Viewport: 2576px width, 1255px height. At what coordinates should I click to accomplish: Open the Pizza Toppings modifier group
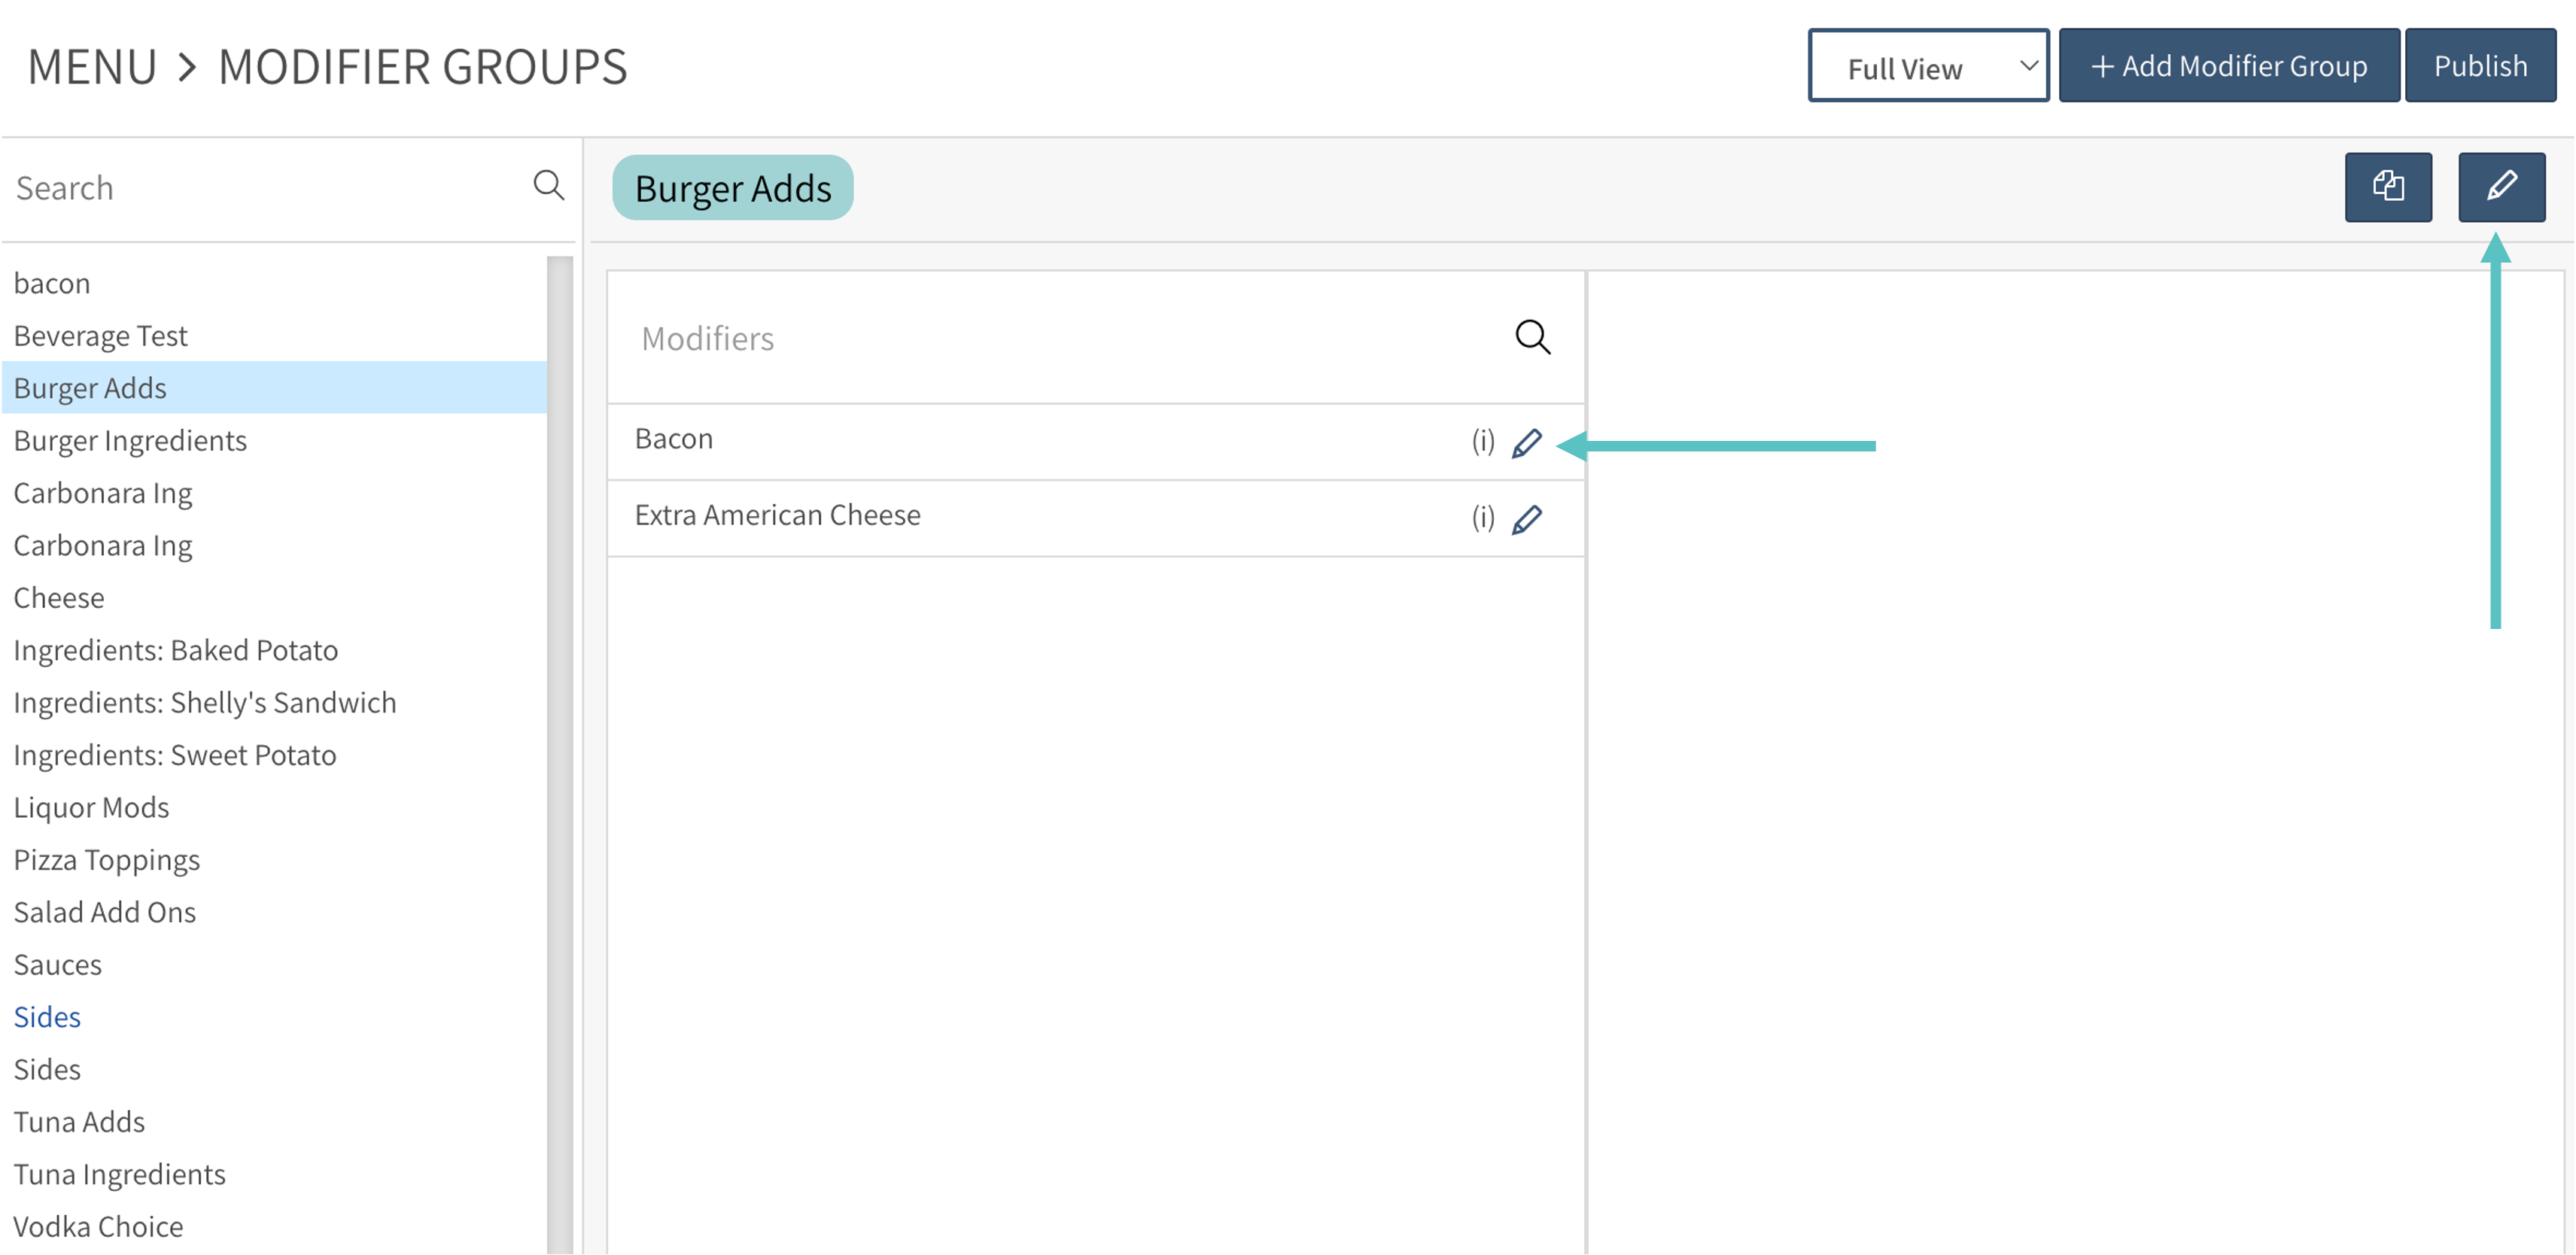[107, 860]
